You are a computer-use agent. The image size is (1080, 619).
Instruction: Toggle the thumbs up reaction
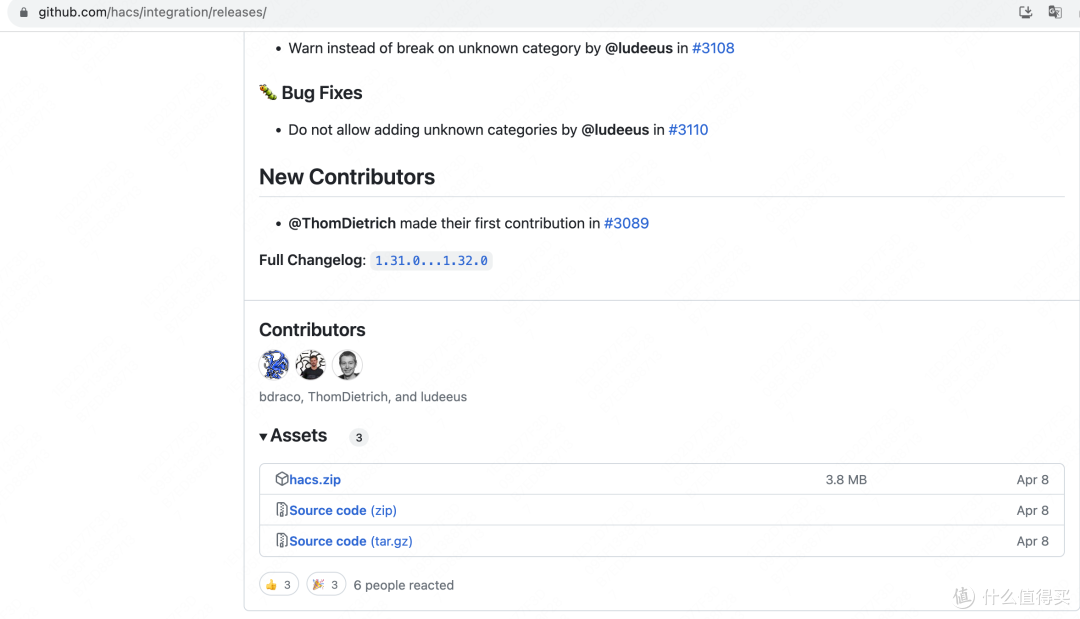[x=279, y=585]
